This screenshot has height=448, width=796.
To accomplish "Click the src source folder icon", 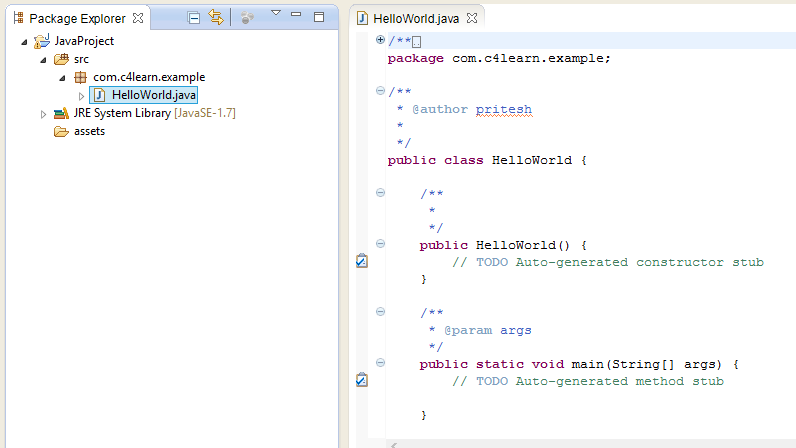I will click(x=61, y=59).
